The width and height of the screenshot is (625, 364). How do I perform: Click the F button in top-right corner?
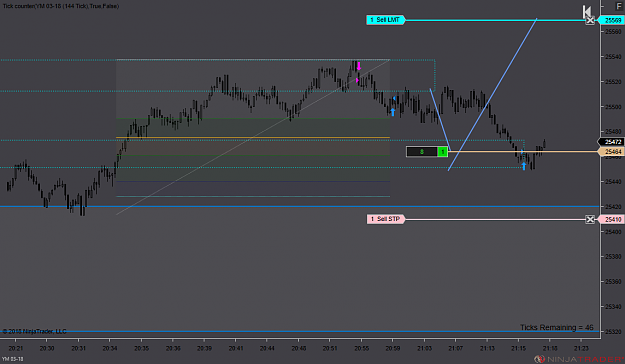[619, 6]
